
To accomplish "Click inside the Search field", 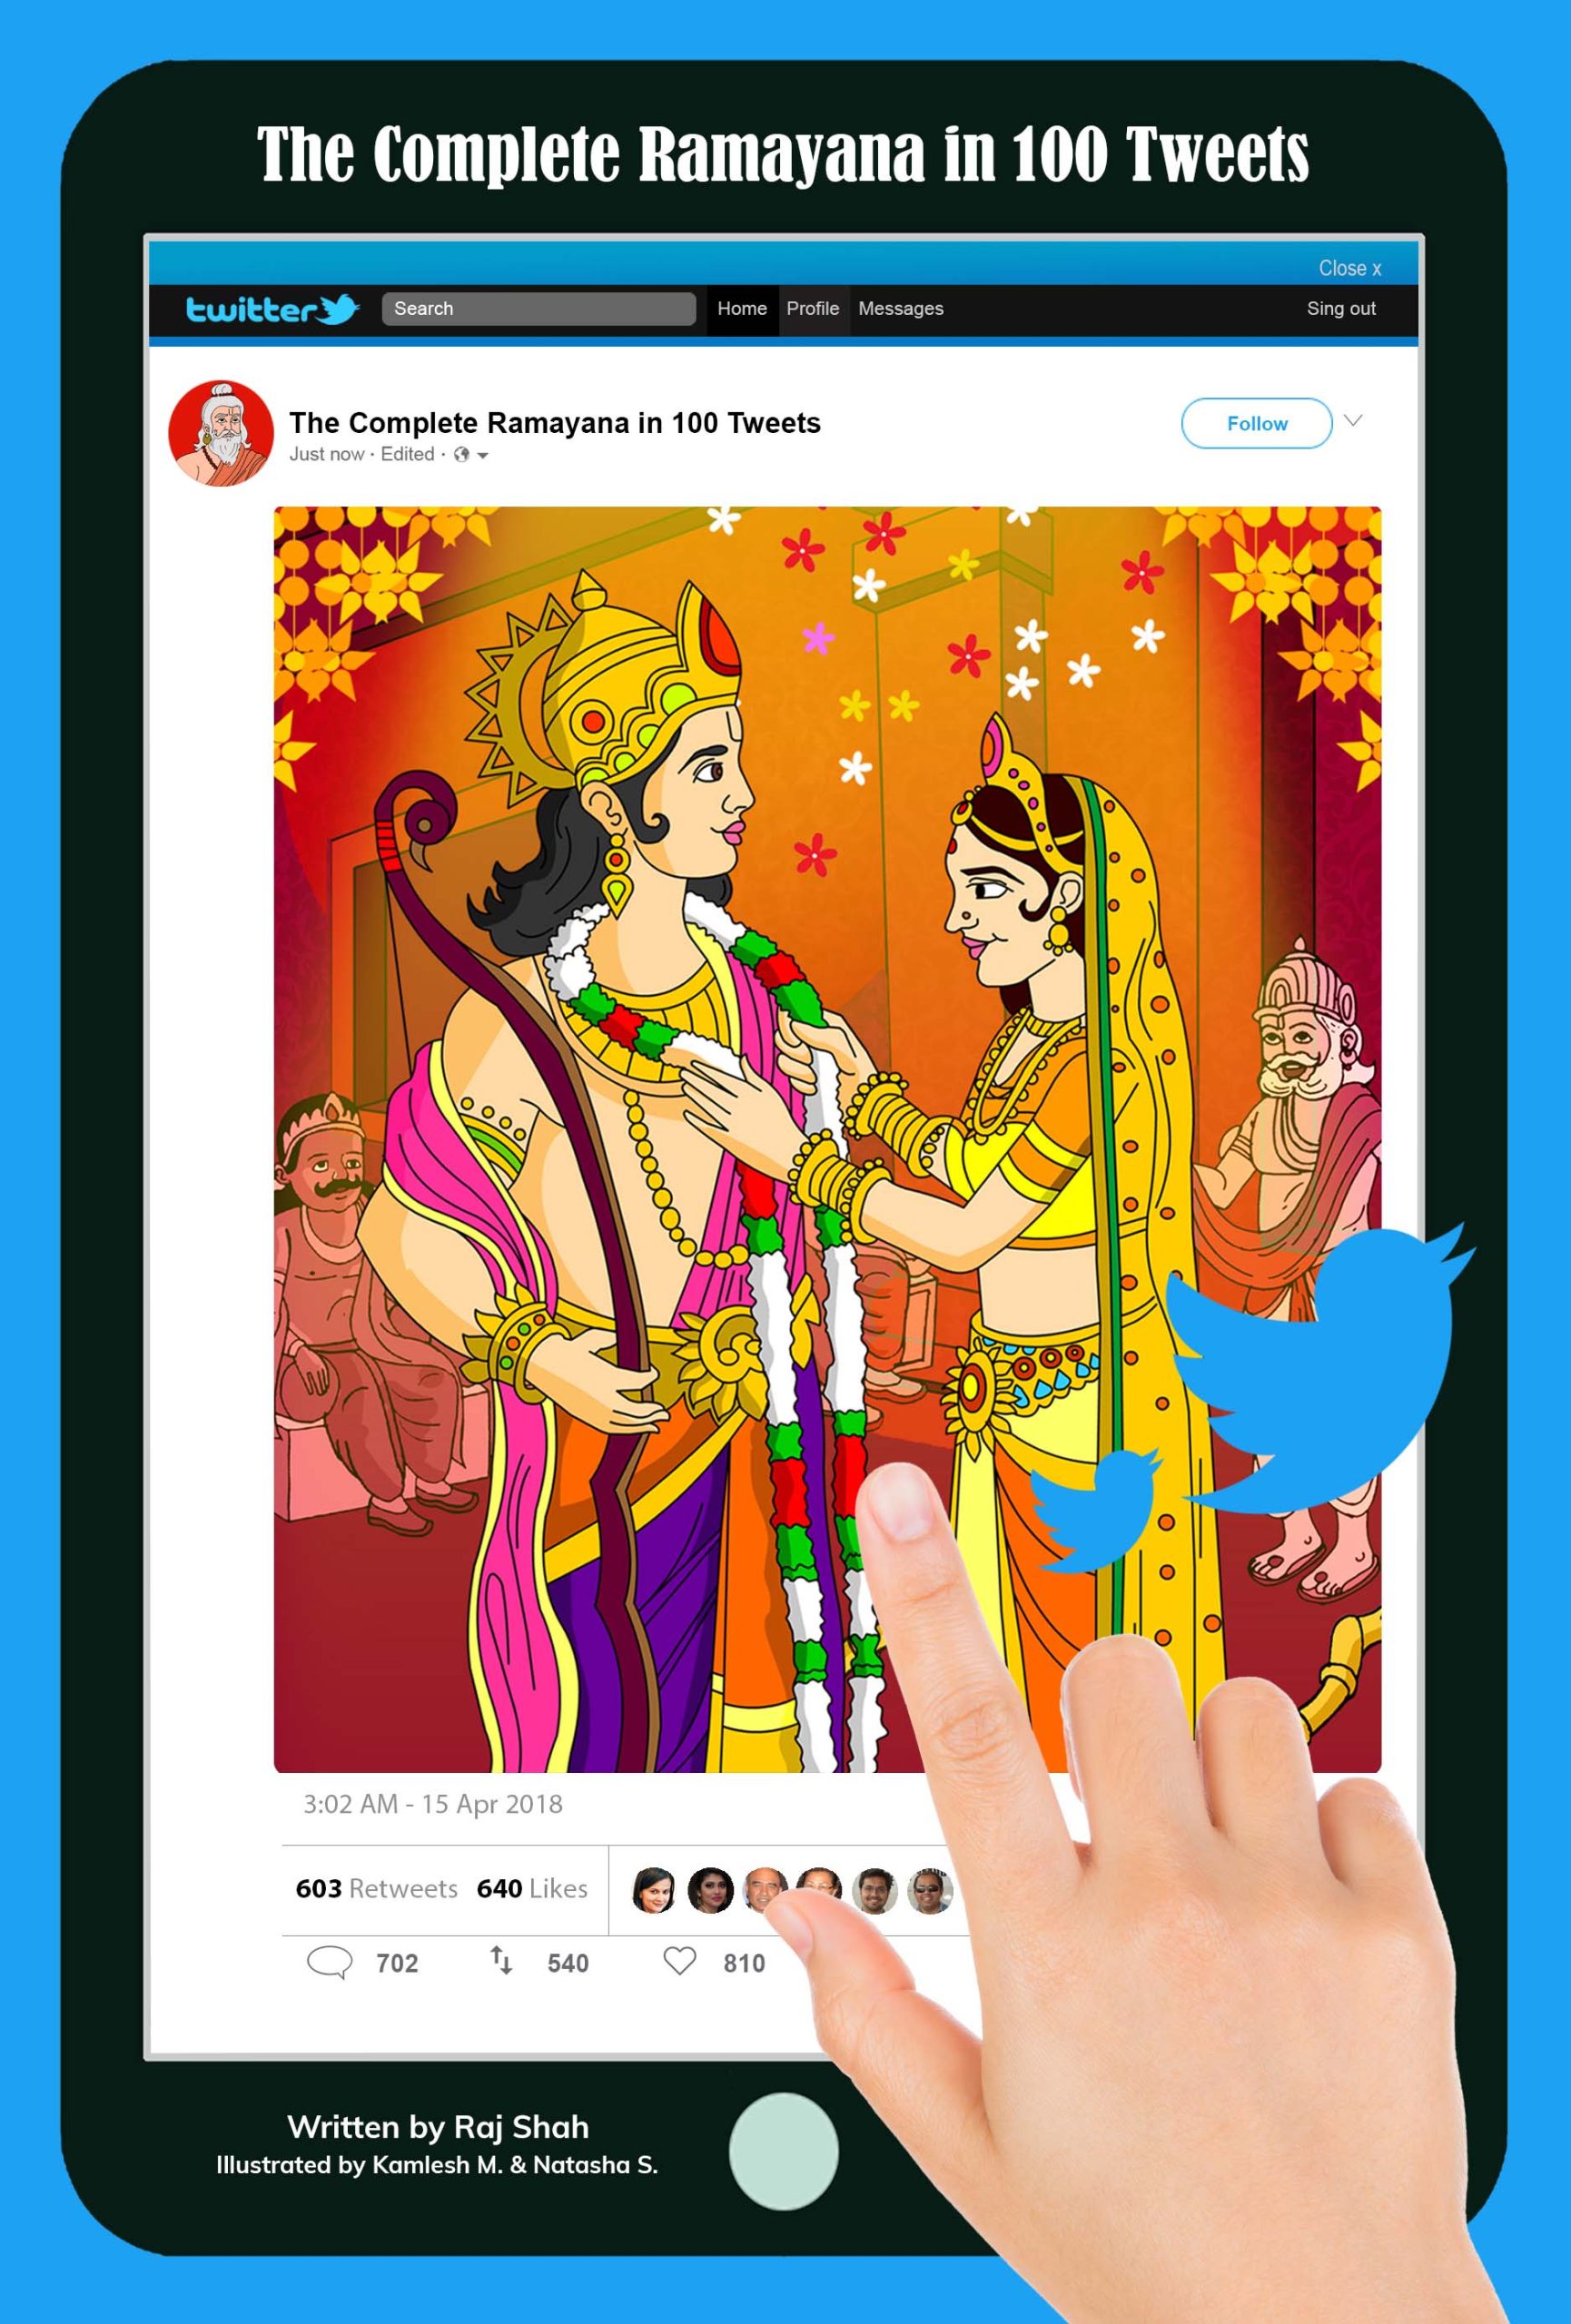I will click(539, 309).
